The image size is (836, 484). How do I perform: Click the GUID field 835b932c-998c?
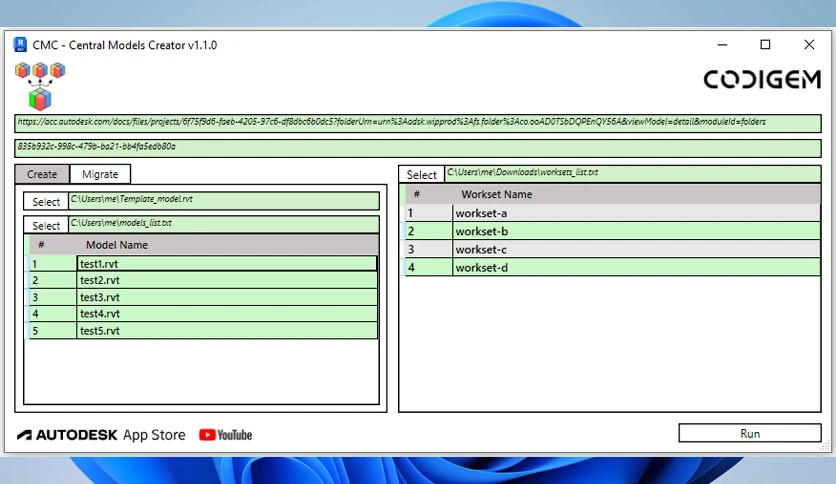click(x=418, y=148)
